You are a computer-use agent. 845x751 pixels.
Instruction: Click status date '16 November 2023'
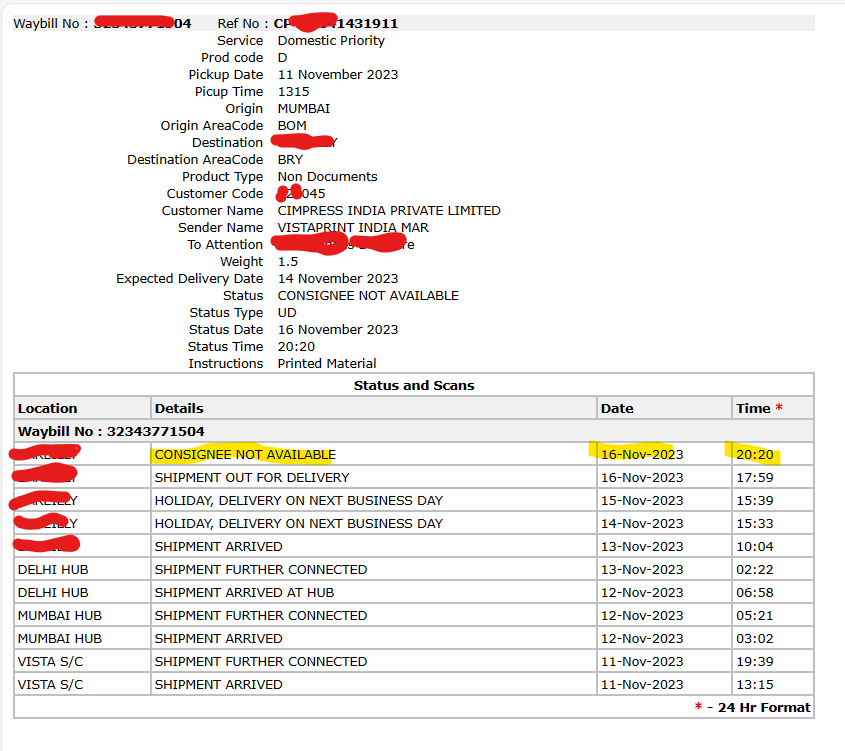point(338,330)
